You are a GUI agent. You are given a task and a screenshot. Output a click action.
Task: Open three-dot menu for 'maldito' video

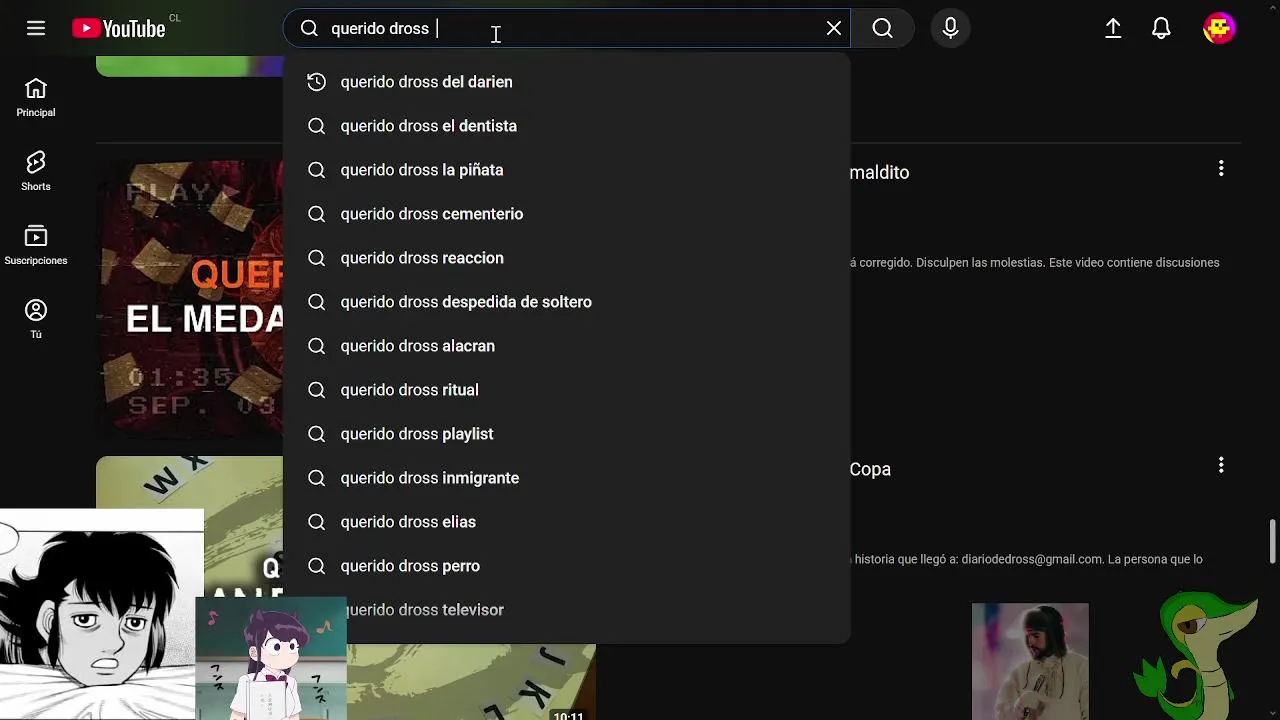[1221, 169]
